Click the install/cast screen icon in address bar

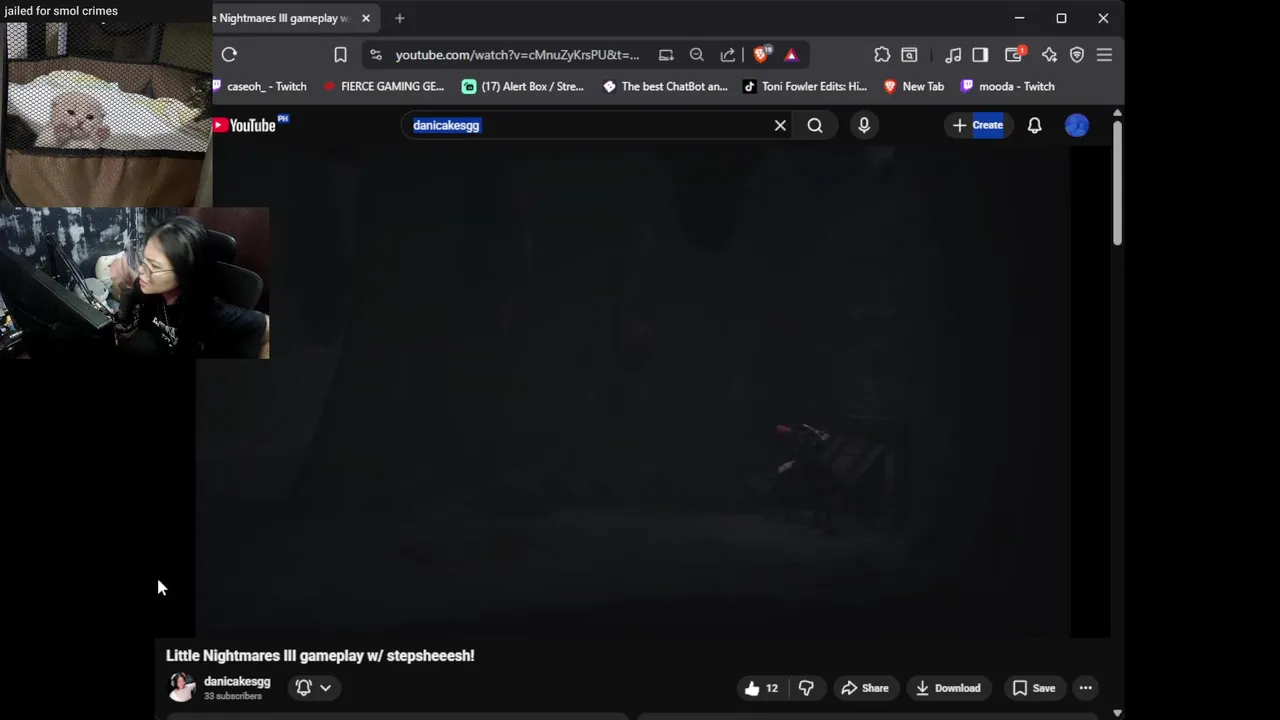point(666,55)
